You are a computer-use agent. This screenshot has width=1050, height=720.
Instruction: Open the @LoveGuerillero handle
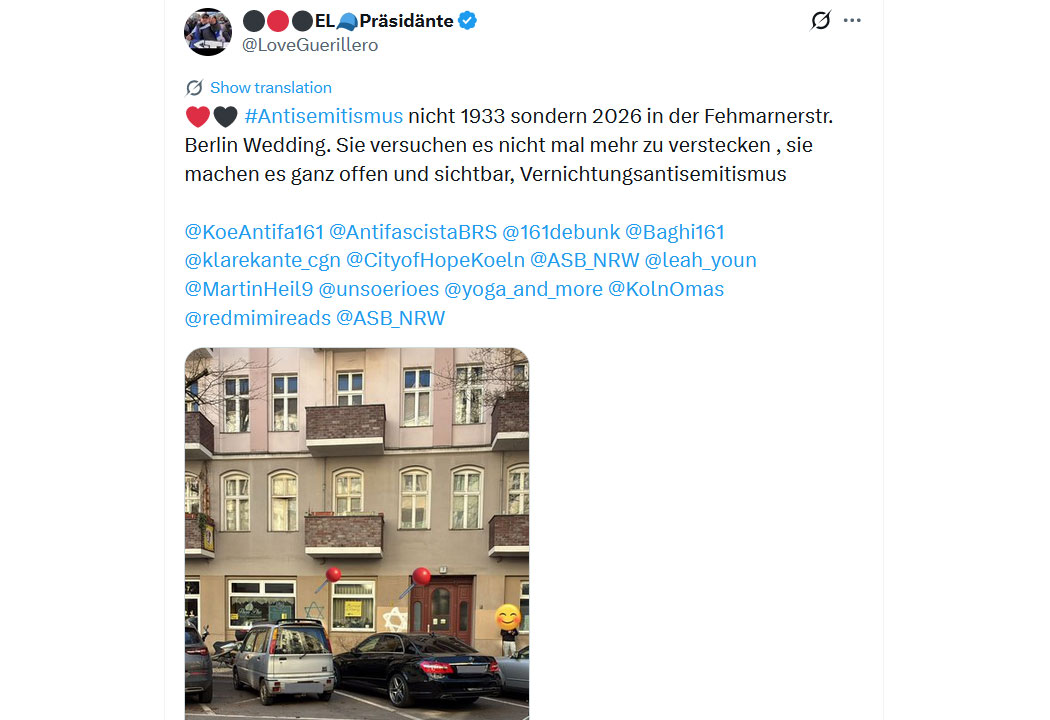pos(310,45)
